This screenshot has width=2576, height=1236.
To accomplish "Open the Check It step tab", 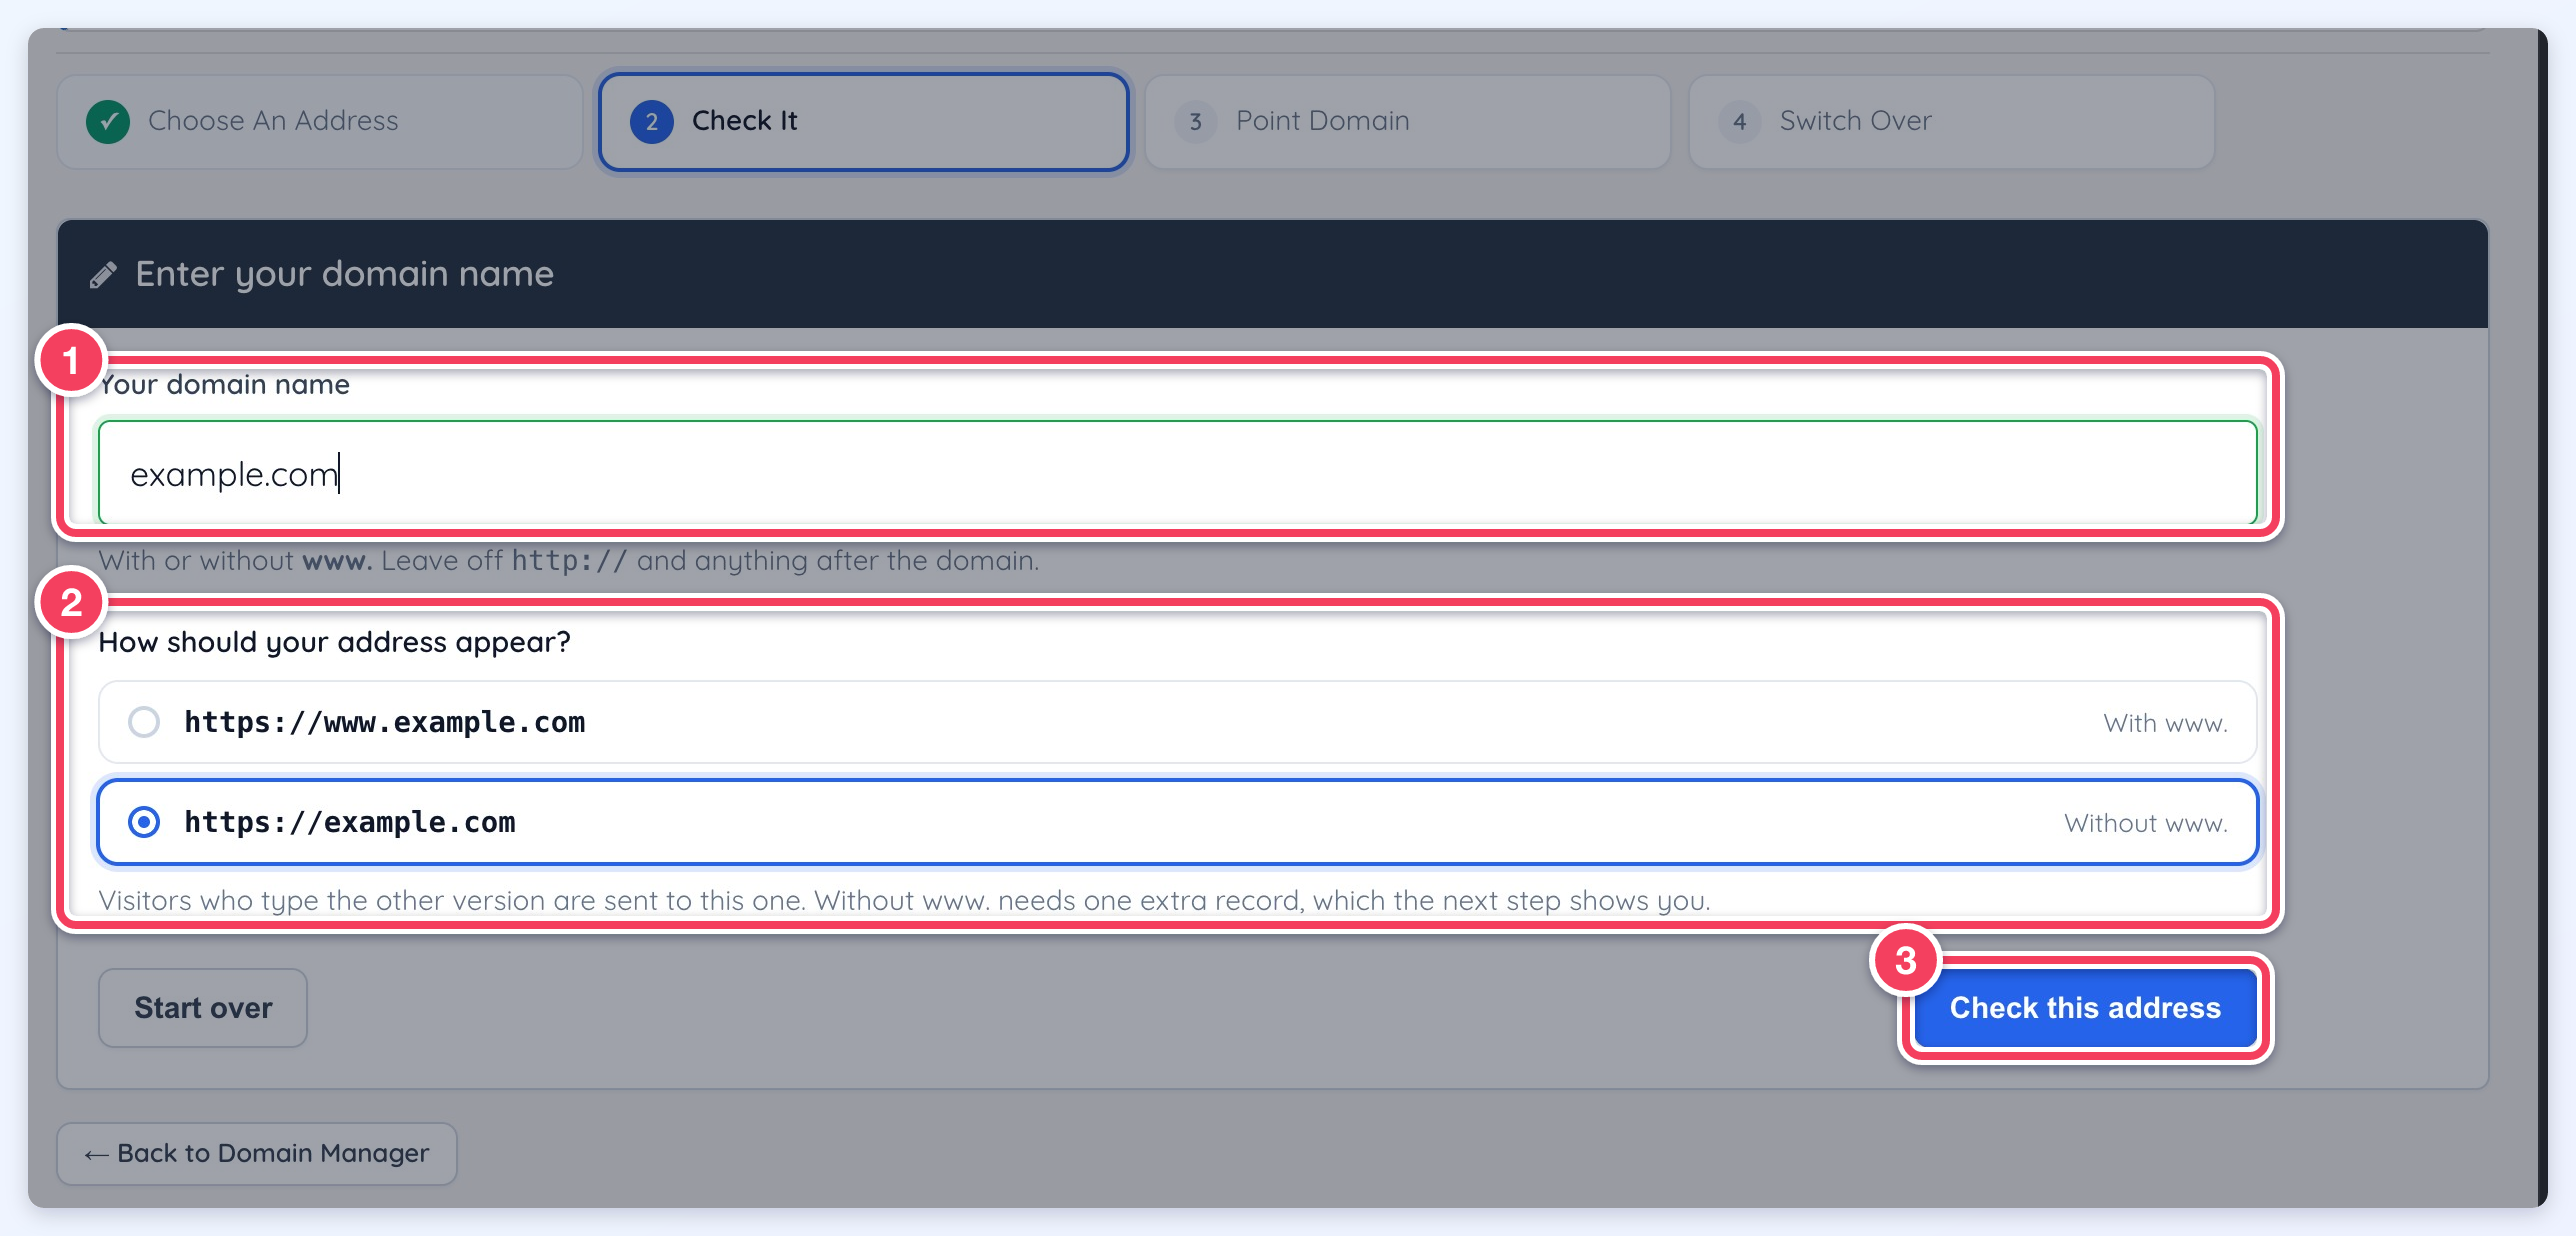I will [x=864, y=122].
